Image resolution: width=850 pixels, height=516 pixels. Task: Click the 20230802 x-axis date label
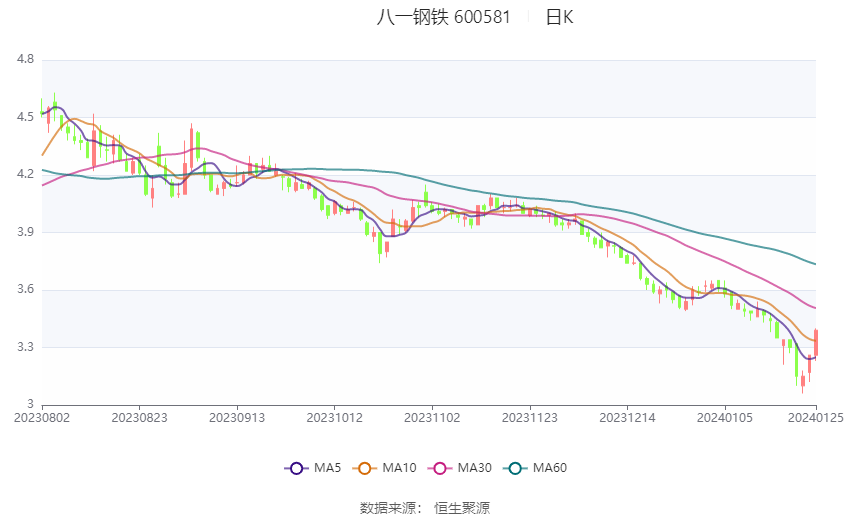42,418
